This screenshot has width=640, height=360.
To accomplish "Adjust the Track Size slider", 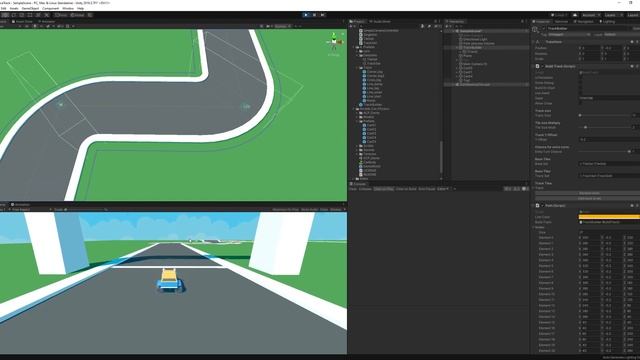I will (x=605, y=116).
